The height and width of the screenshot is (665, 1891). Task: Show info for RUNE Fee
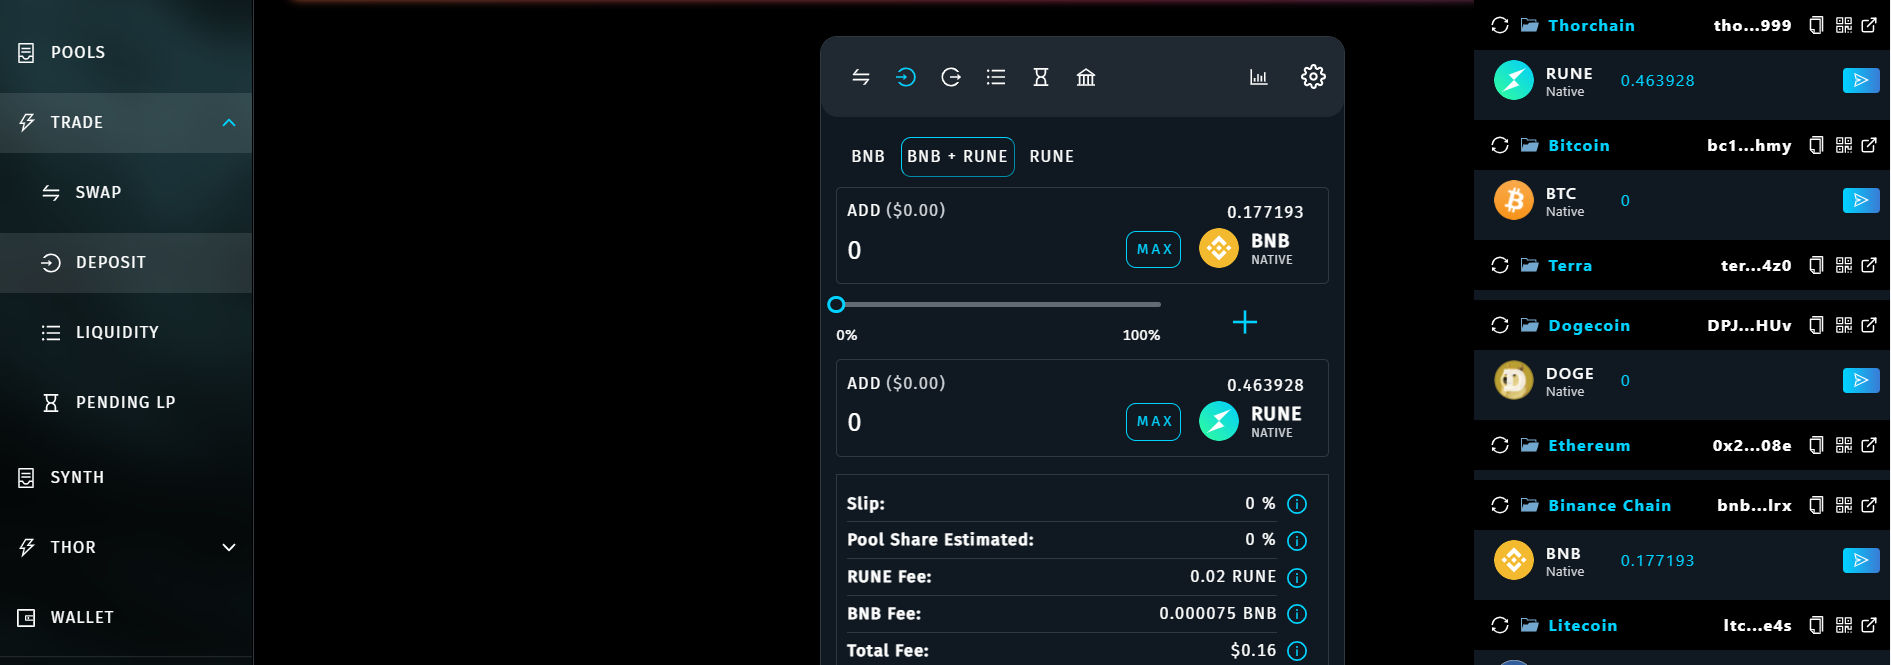point(1297,578)
